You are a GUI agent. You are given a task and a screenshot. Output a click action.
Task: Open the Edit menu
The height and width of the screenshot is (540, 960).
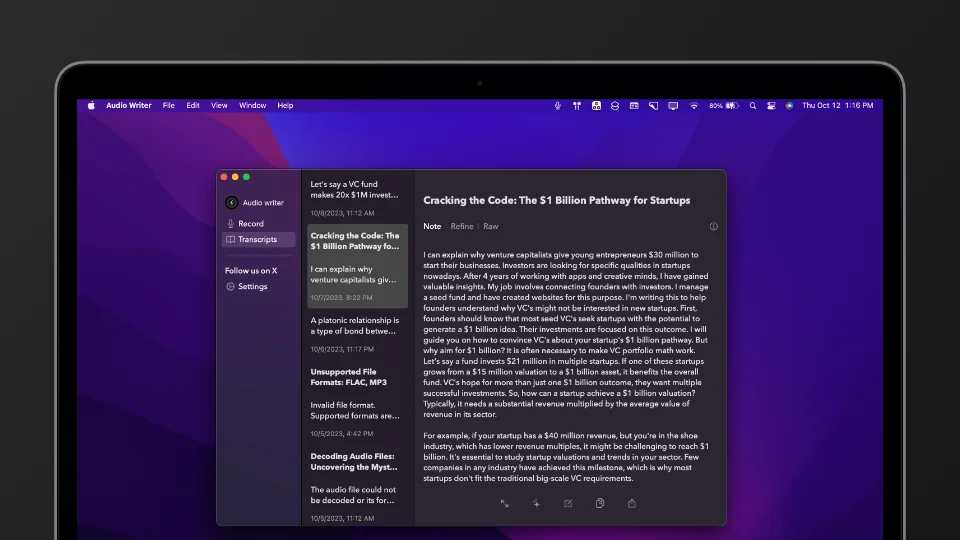click(193, 105)
